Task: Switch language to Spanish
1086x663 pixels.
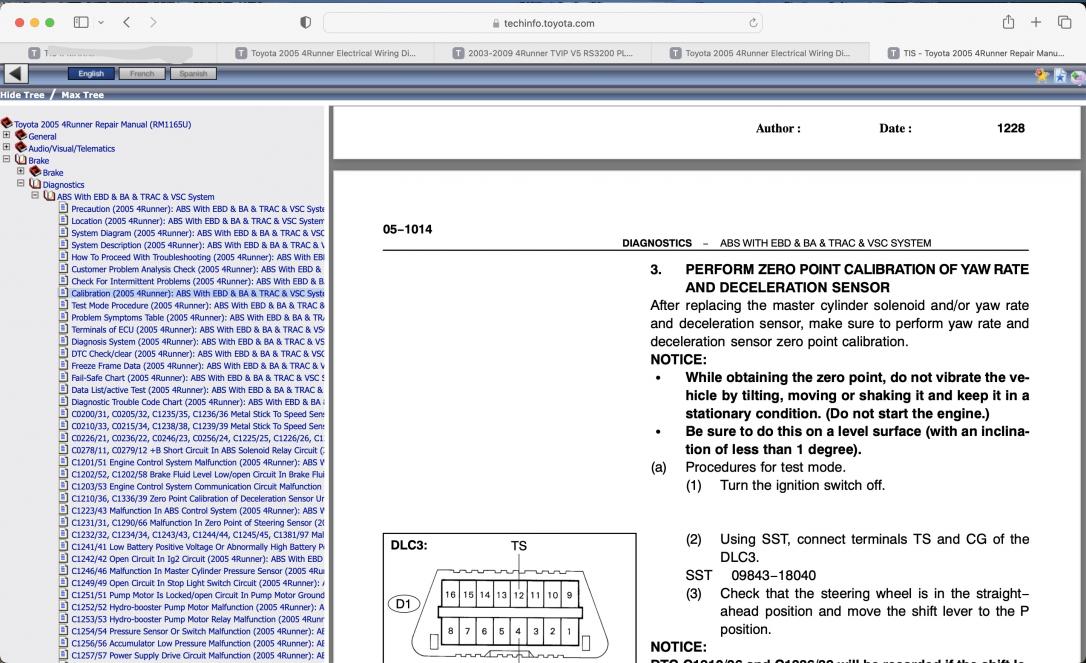Action: click(193, 73)
